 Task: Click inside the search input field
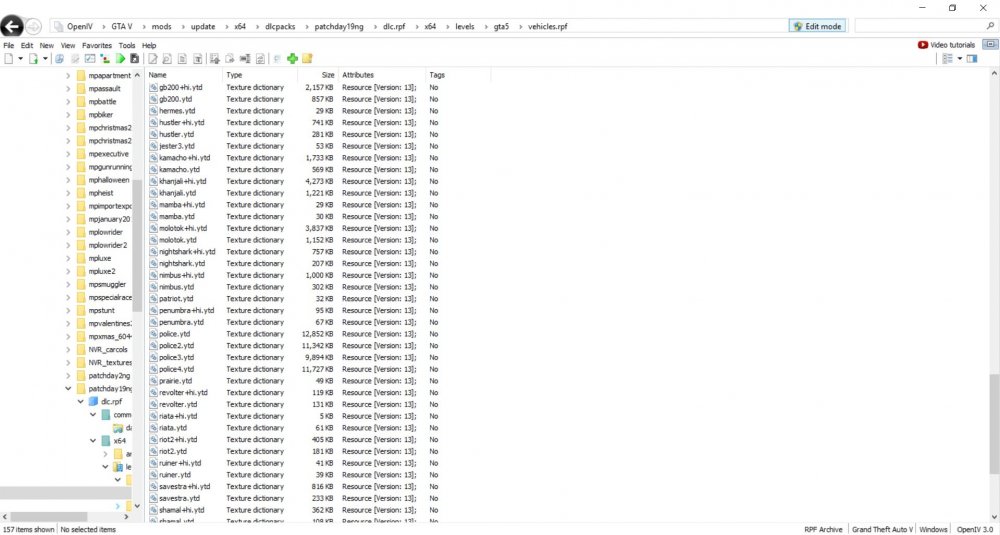tap(919, 26)
